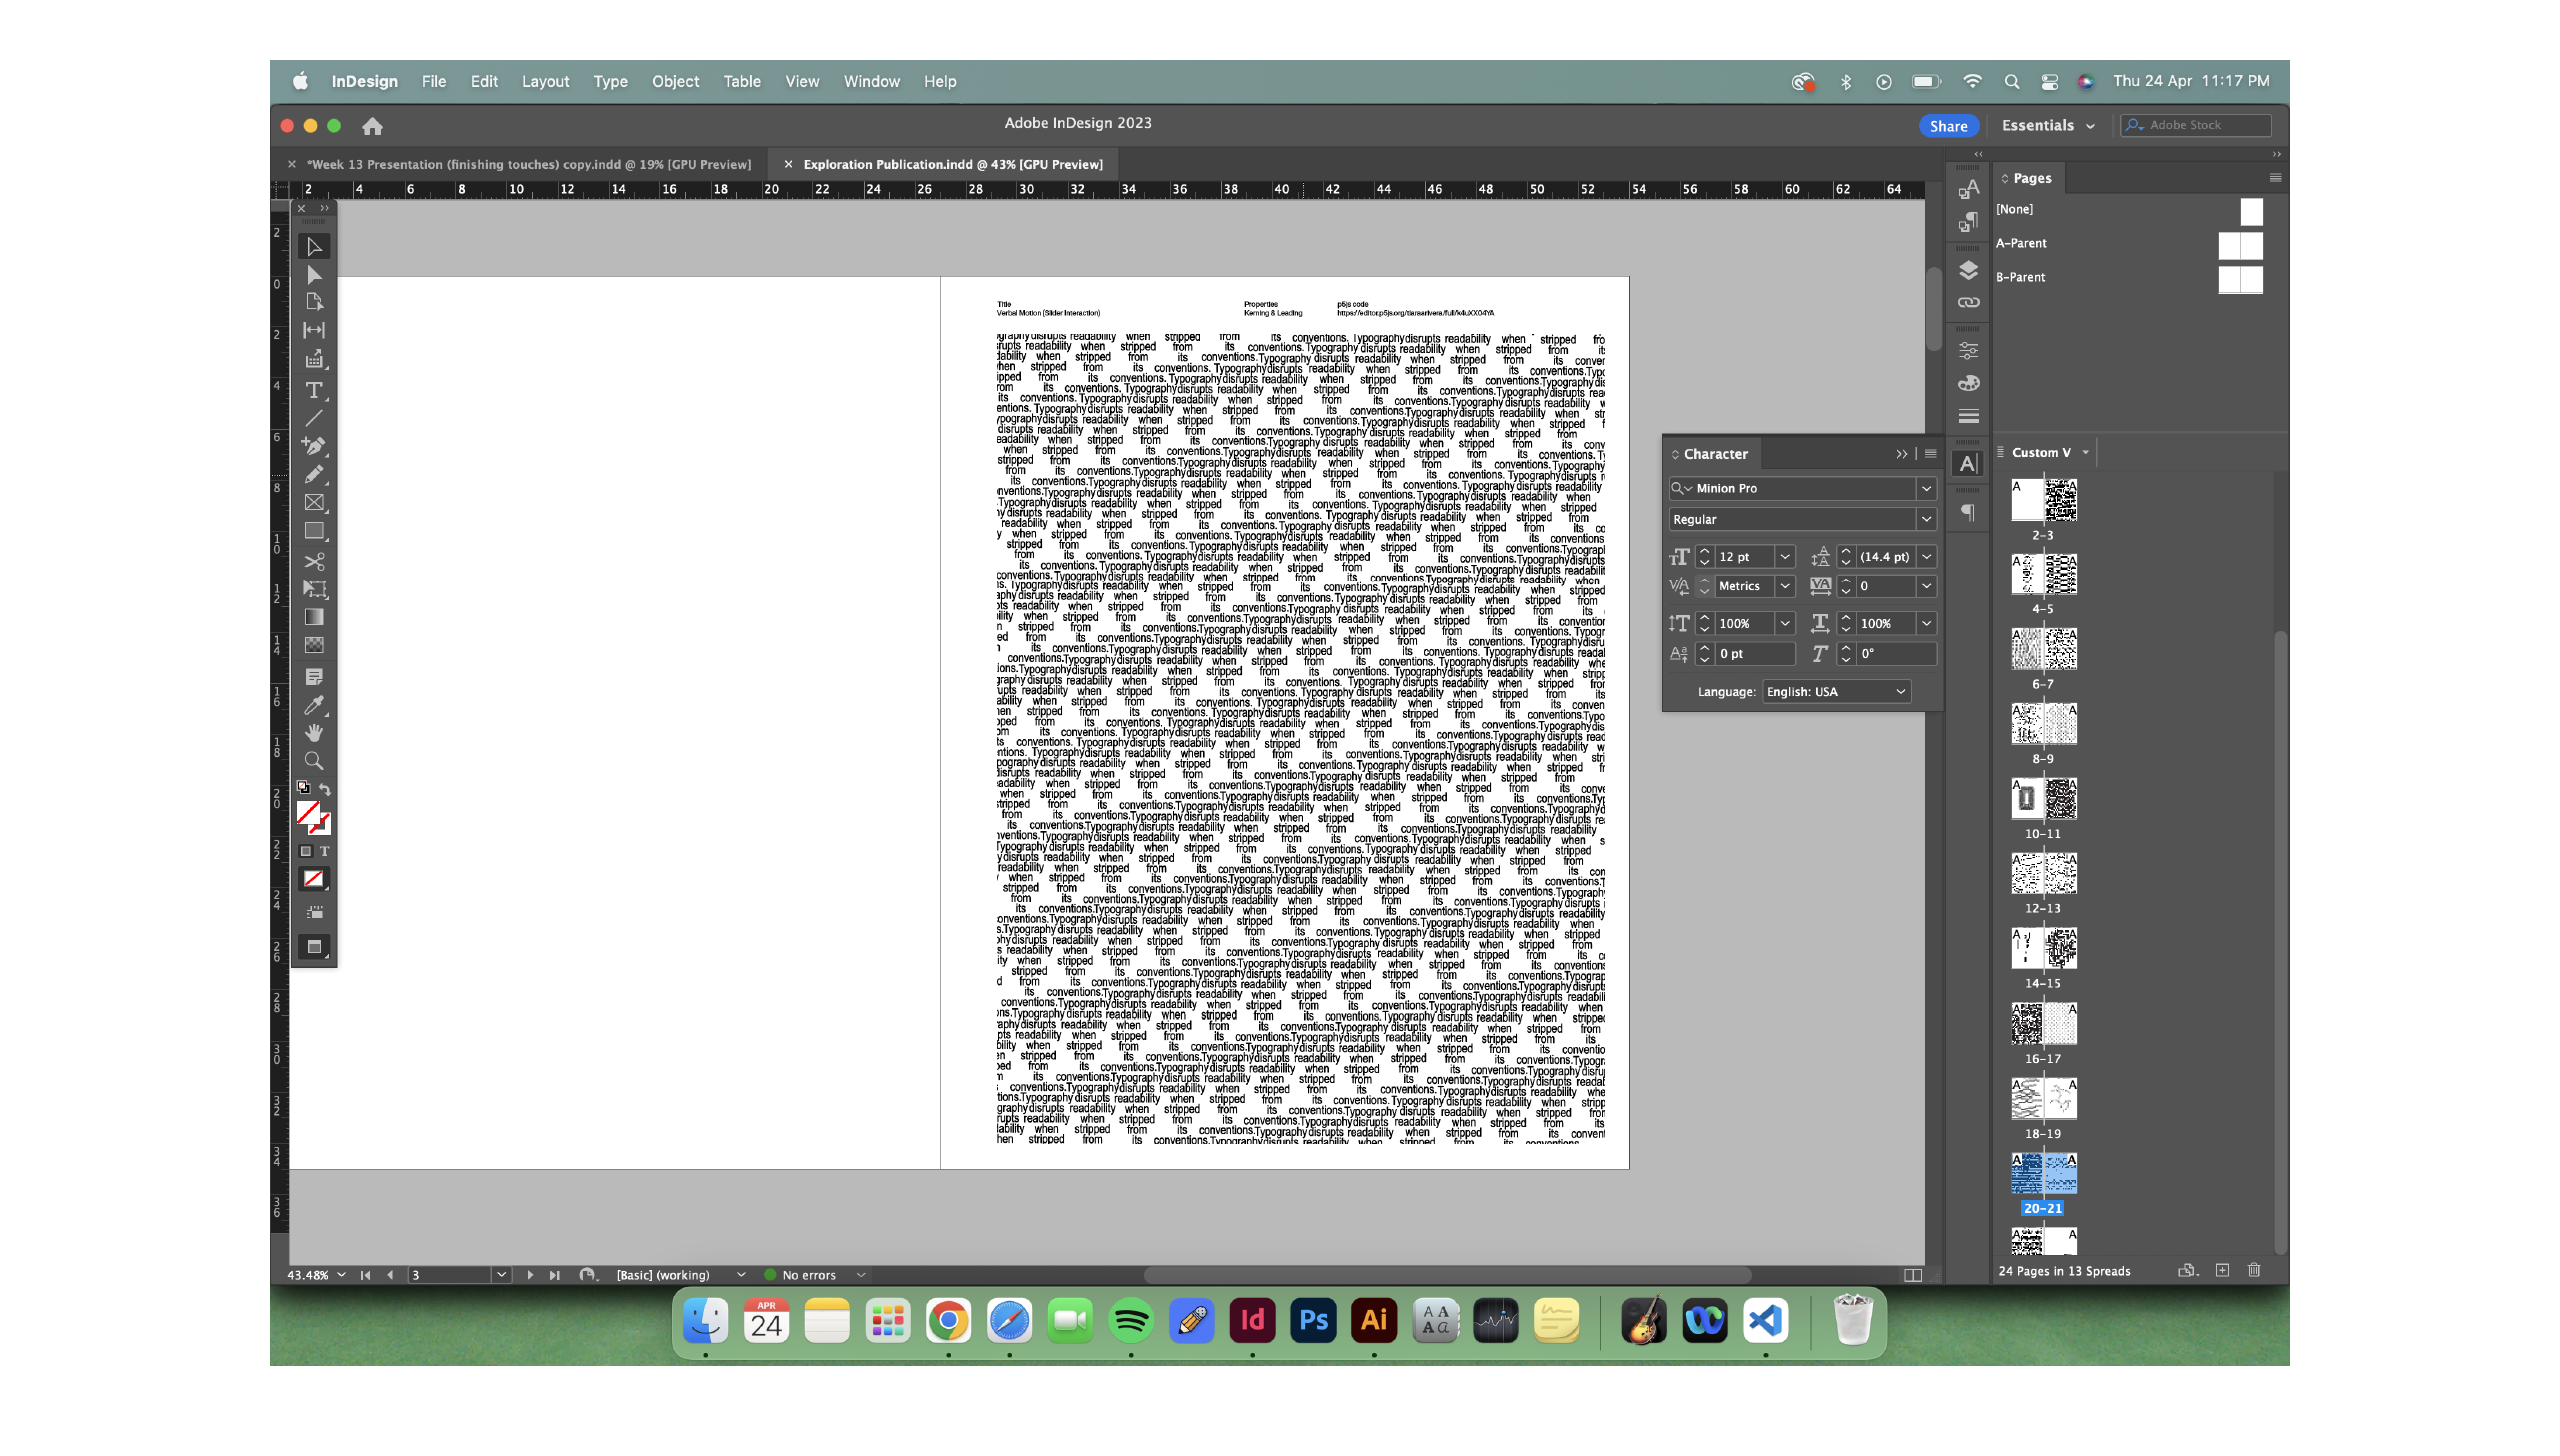
Task: Select the Content Collector tool
Action: tap(314, 359)
